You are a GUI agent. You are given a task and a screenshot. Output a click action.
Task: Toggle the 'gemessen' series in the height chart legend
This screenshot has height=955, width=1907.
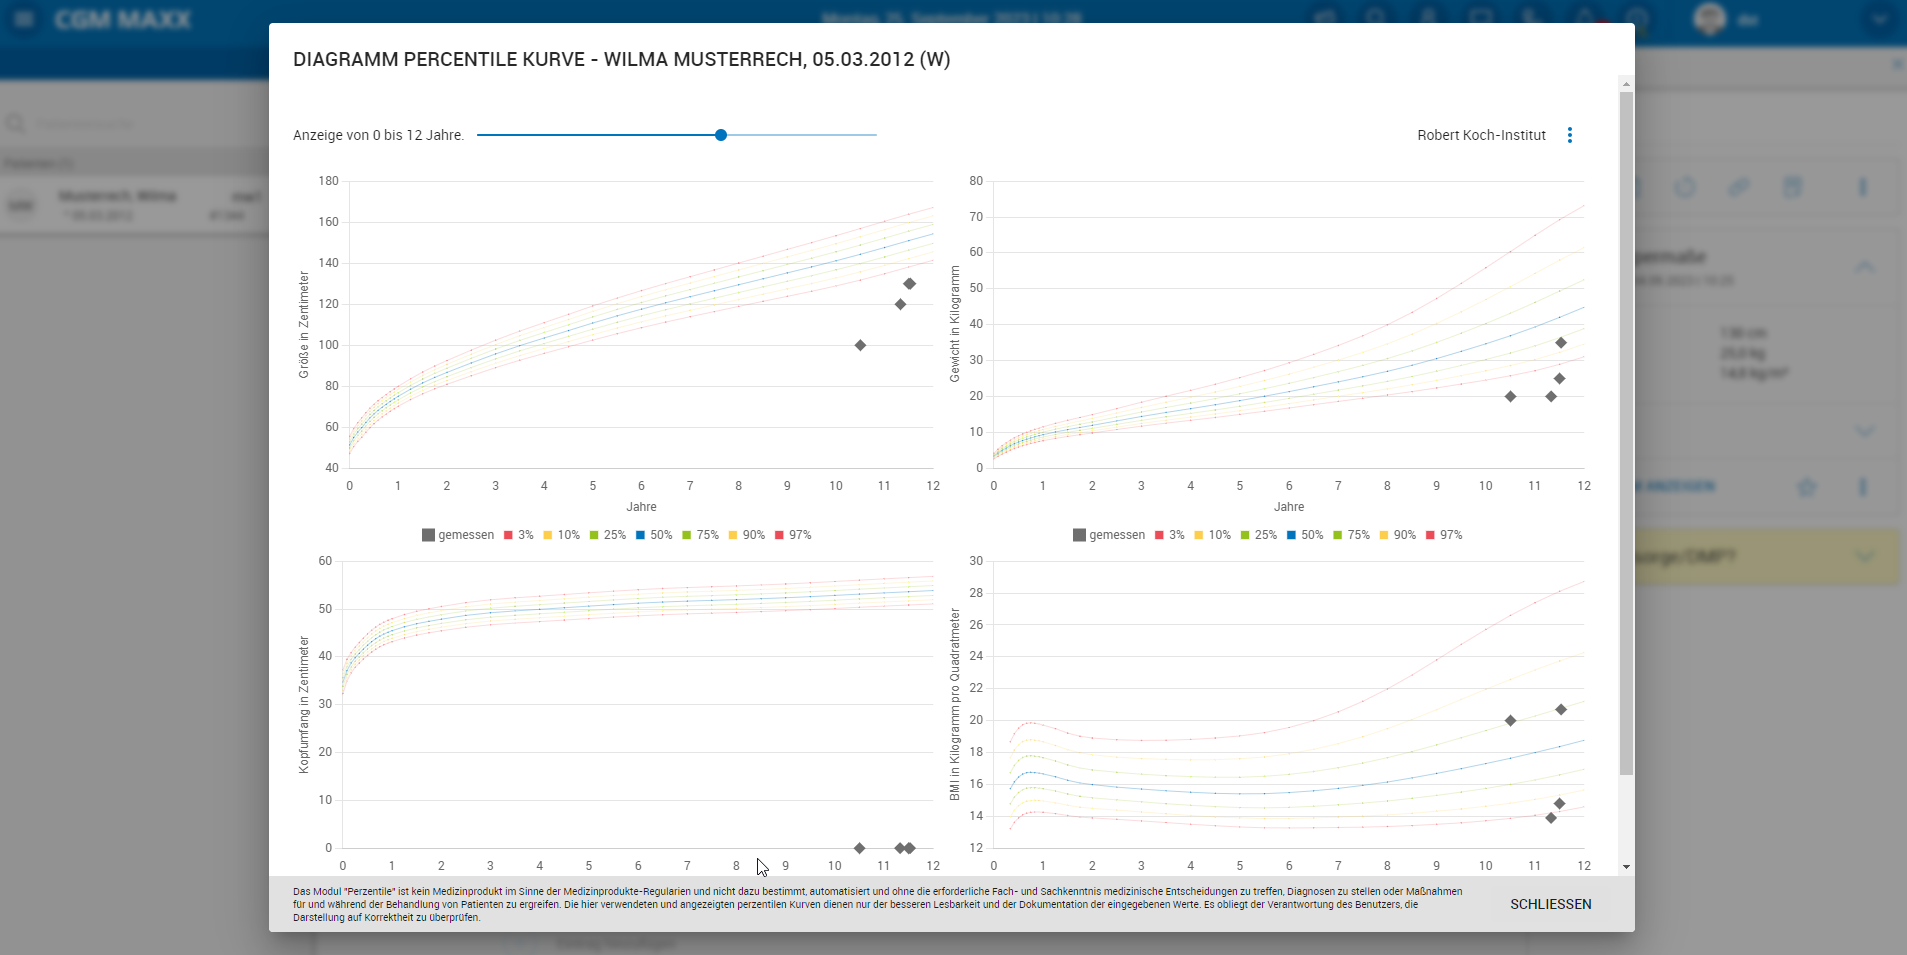pos(458,535)
